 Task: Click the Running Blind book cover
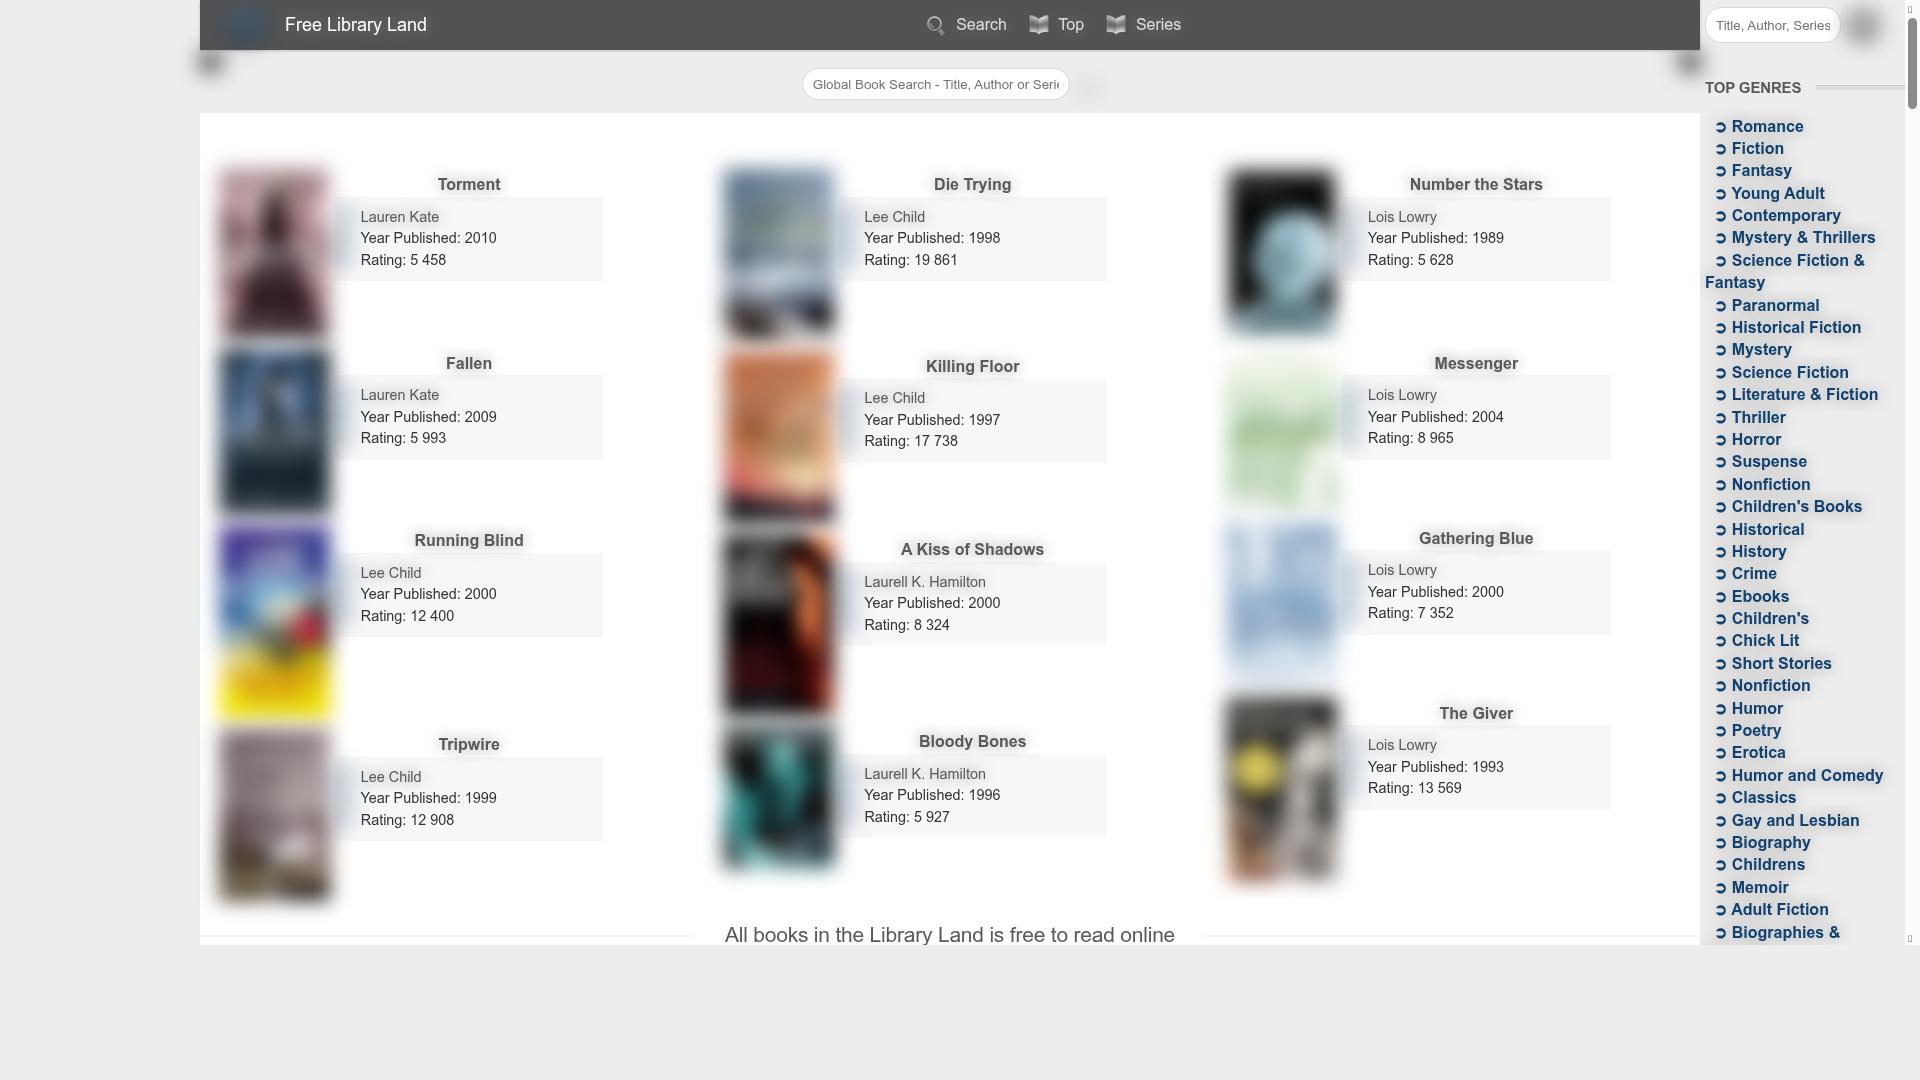coord(274,622)
